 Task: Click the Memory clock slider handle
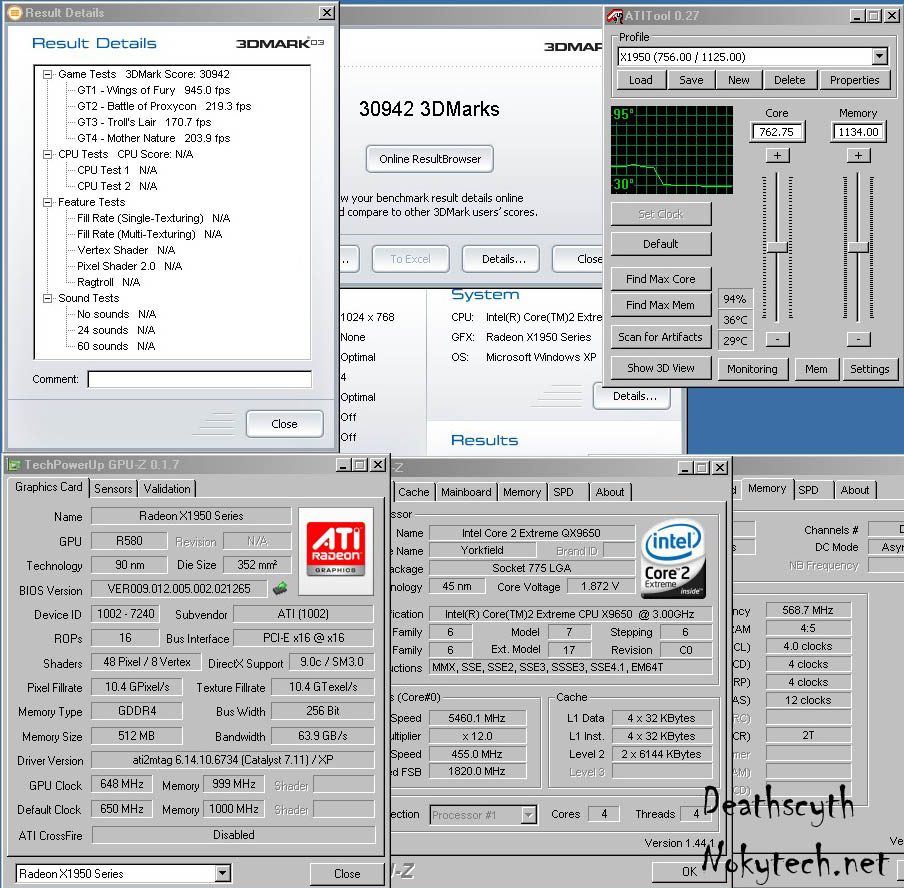[x=858, y=247]
